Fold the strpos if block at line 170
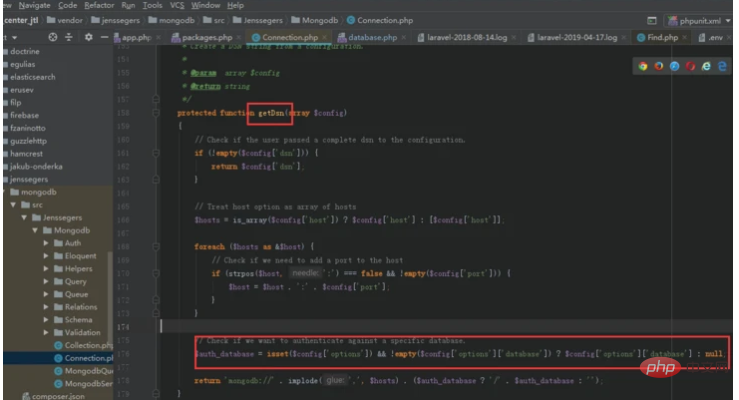This screenshot has height=400, width=739. [x=156, y=273]
